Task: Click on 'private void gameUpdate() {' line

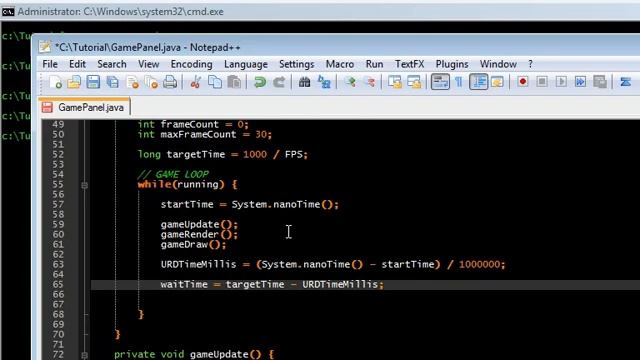Action: [194, 354]
